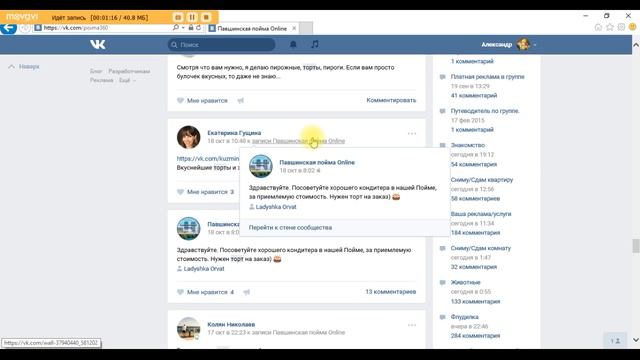Click 184 комментария under Ваша реклама

[475, 233]
